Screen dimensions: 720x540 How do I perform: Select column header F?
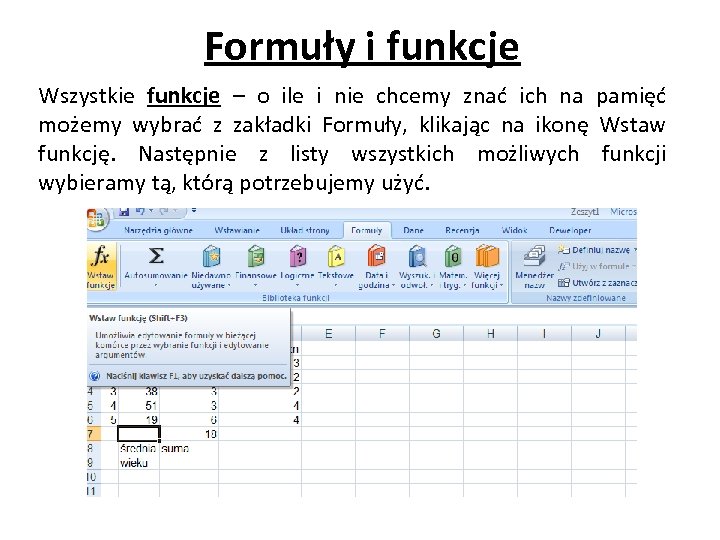pyautogui.click(x=382, y=334)
